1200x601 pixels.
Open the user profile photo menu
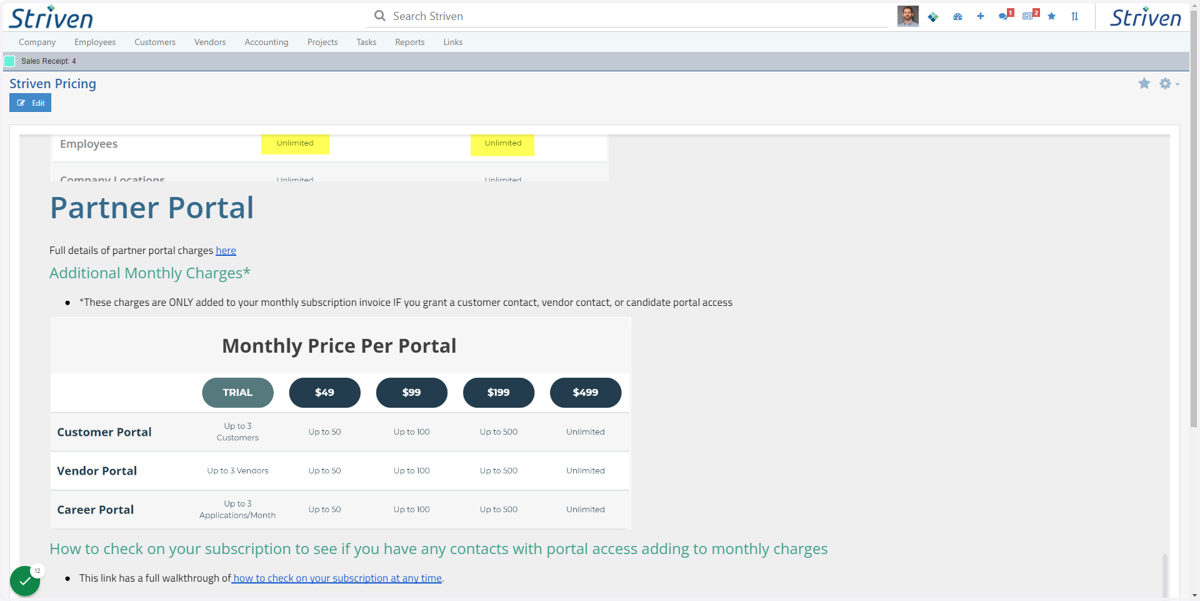point(908,16)
